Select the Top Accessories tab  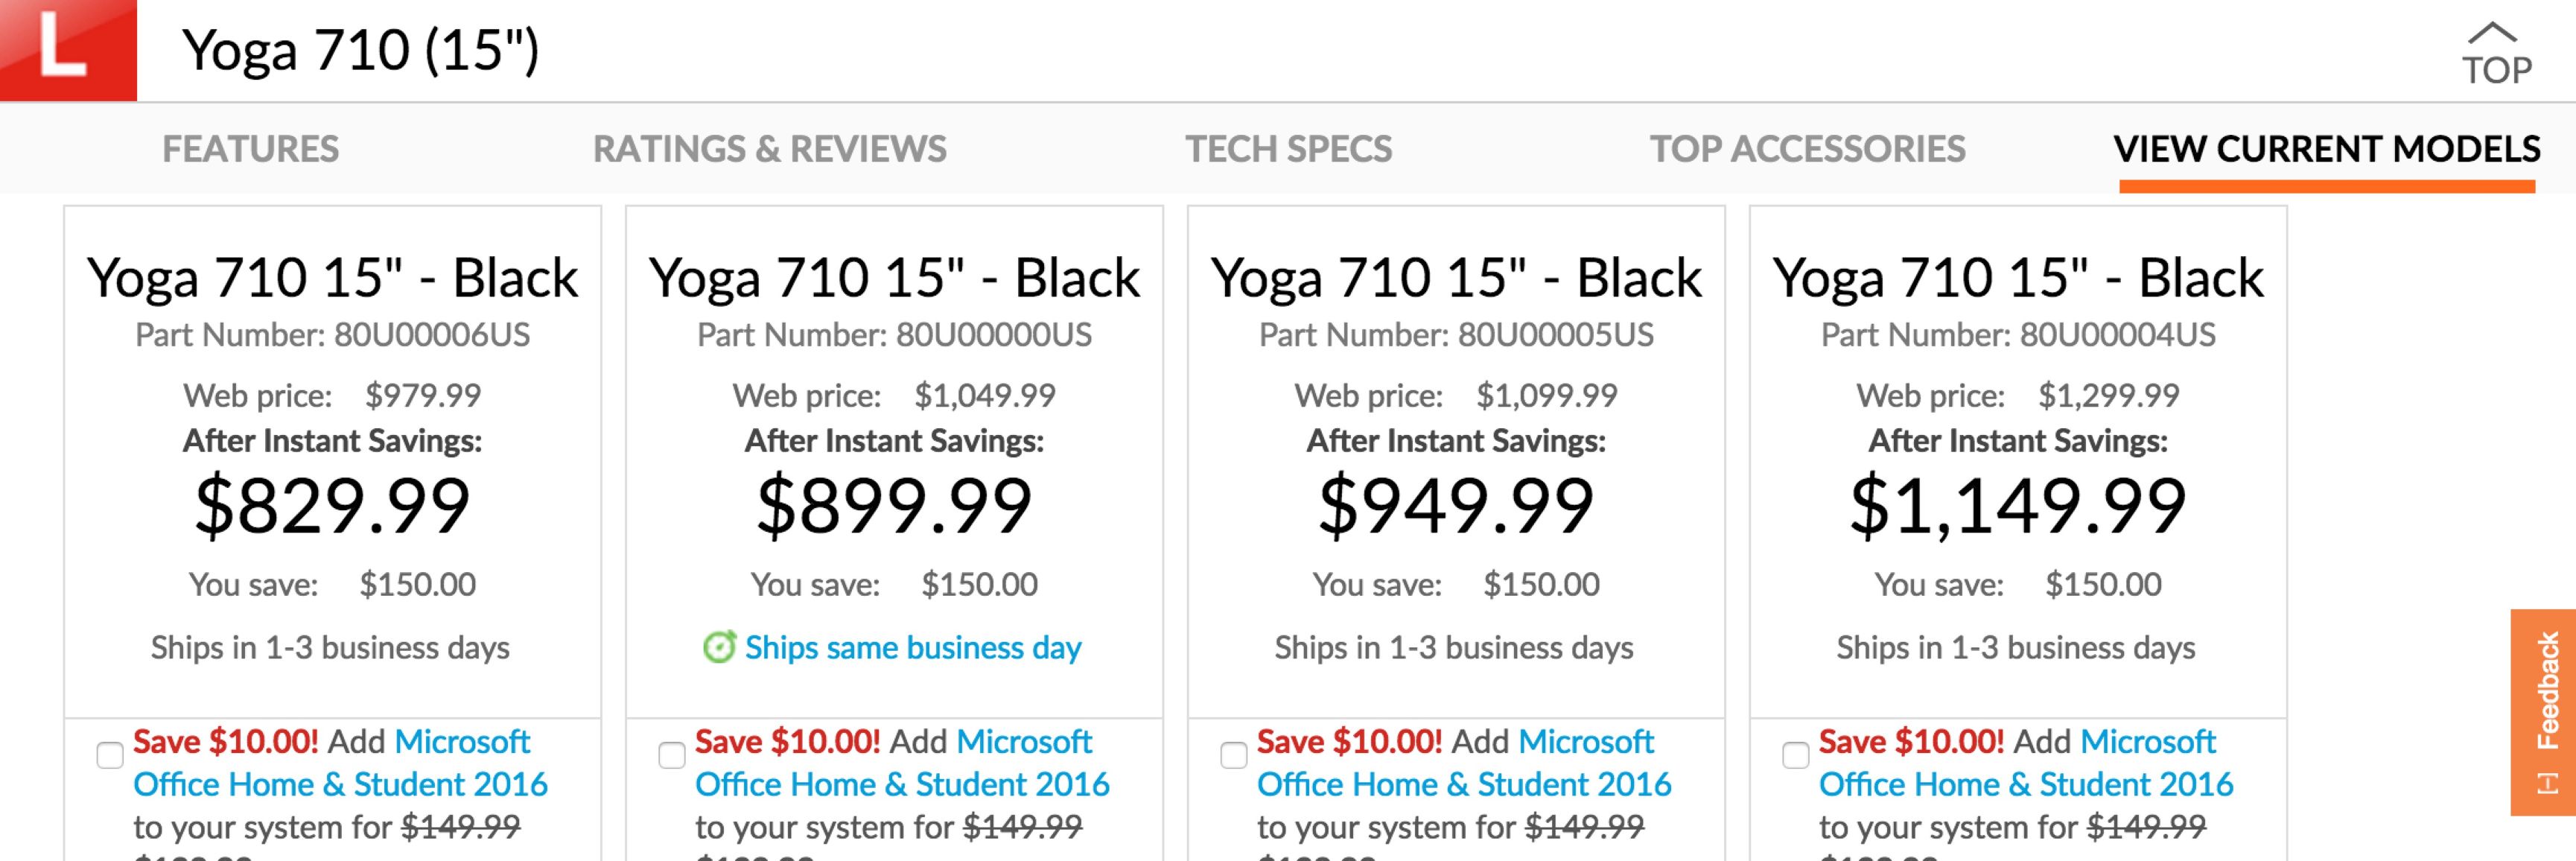pos(1807,149)
